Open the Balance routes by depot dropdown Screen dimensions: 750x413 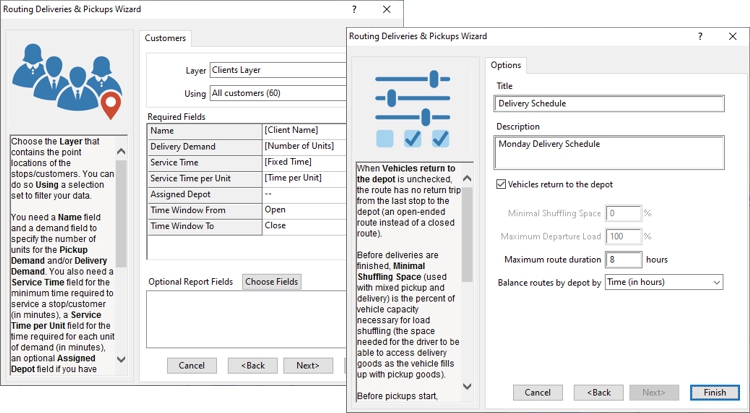pyautogui.click(x=665, y=283)
